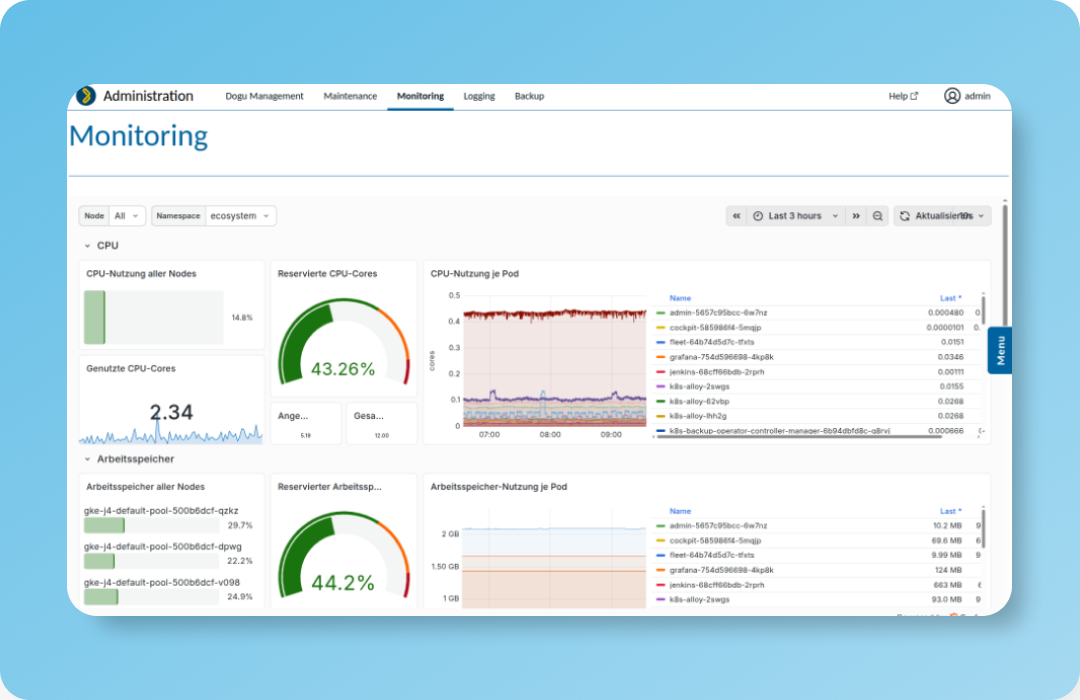1080x700 pixels.
Task: Click the gke-j4-default-pool-500b6dcf-dpwg node bar
Action: (152, 562)
